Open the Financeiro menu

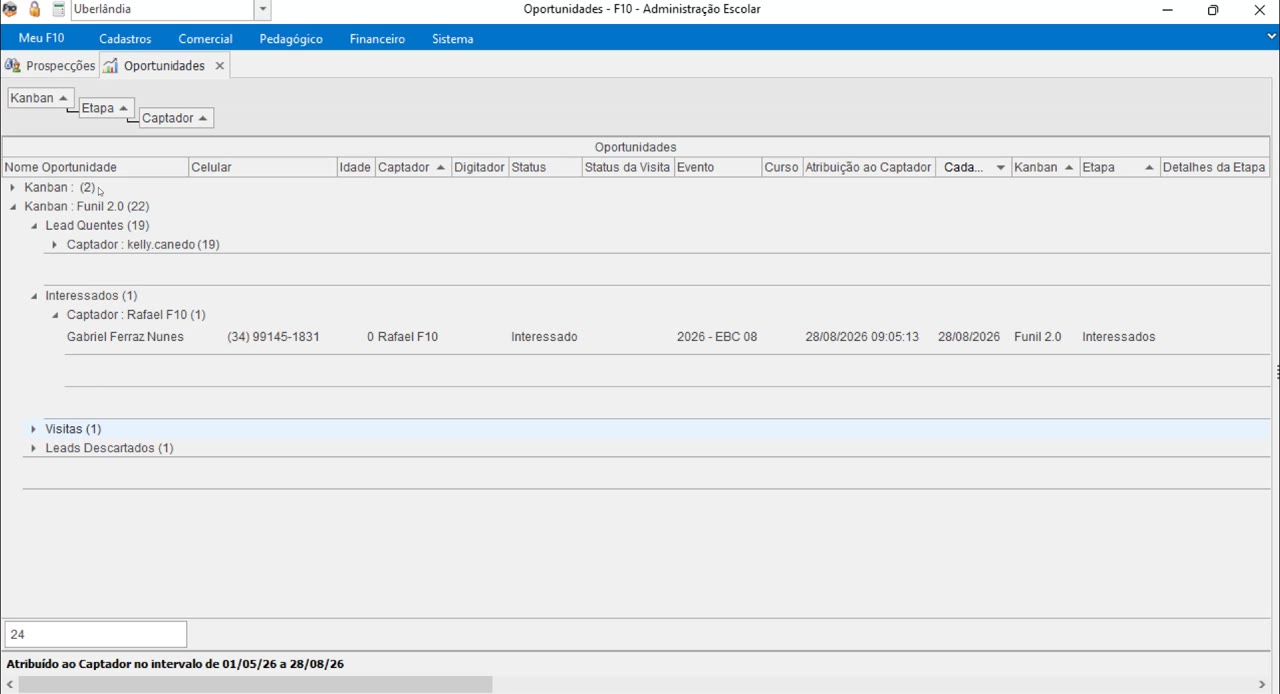point(377,38)
